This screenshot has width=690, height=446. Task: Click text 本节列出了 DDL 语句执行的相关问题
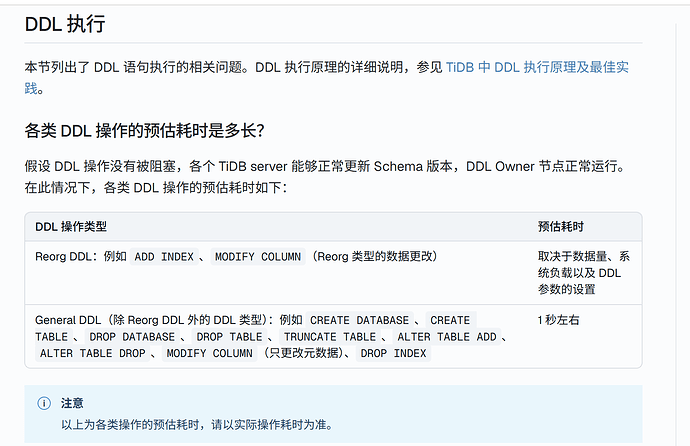(x=133, y=67)
